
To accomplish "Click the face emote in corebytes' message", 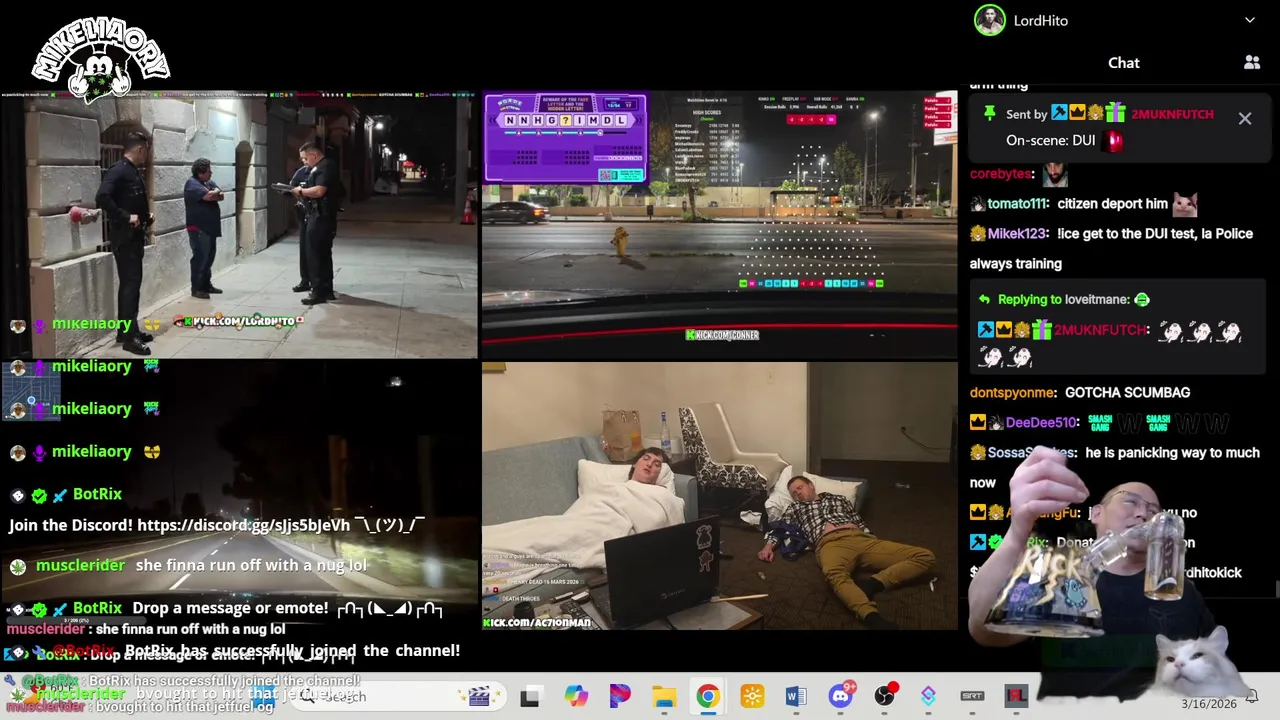I will pos(1054,174).
